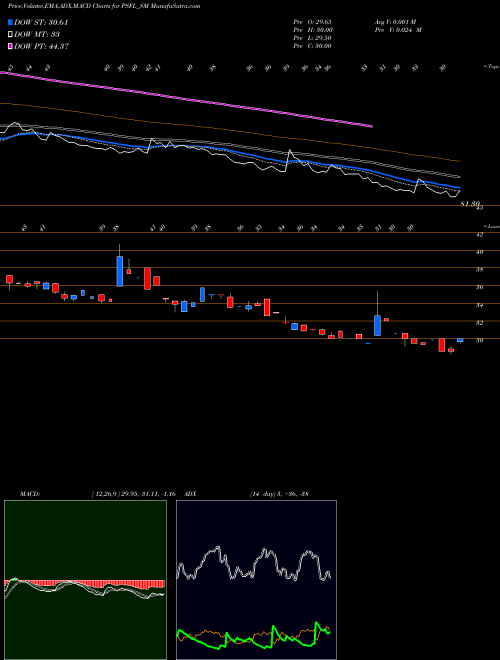Click the blue DOW ST legend swatch
500x660 pixels.
coord(10,22)
